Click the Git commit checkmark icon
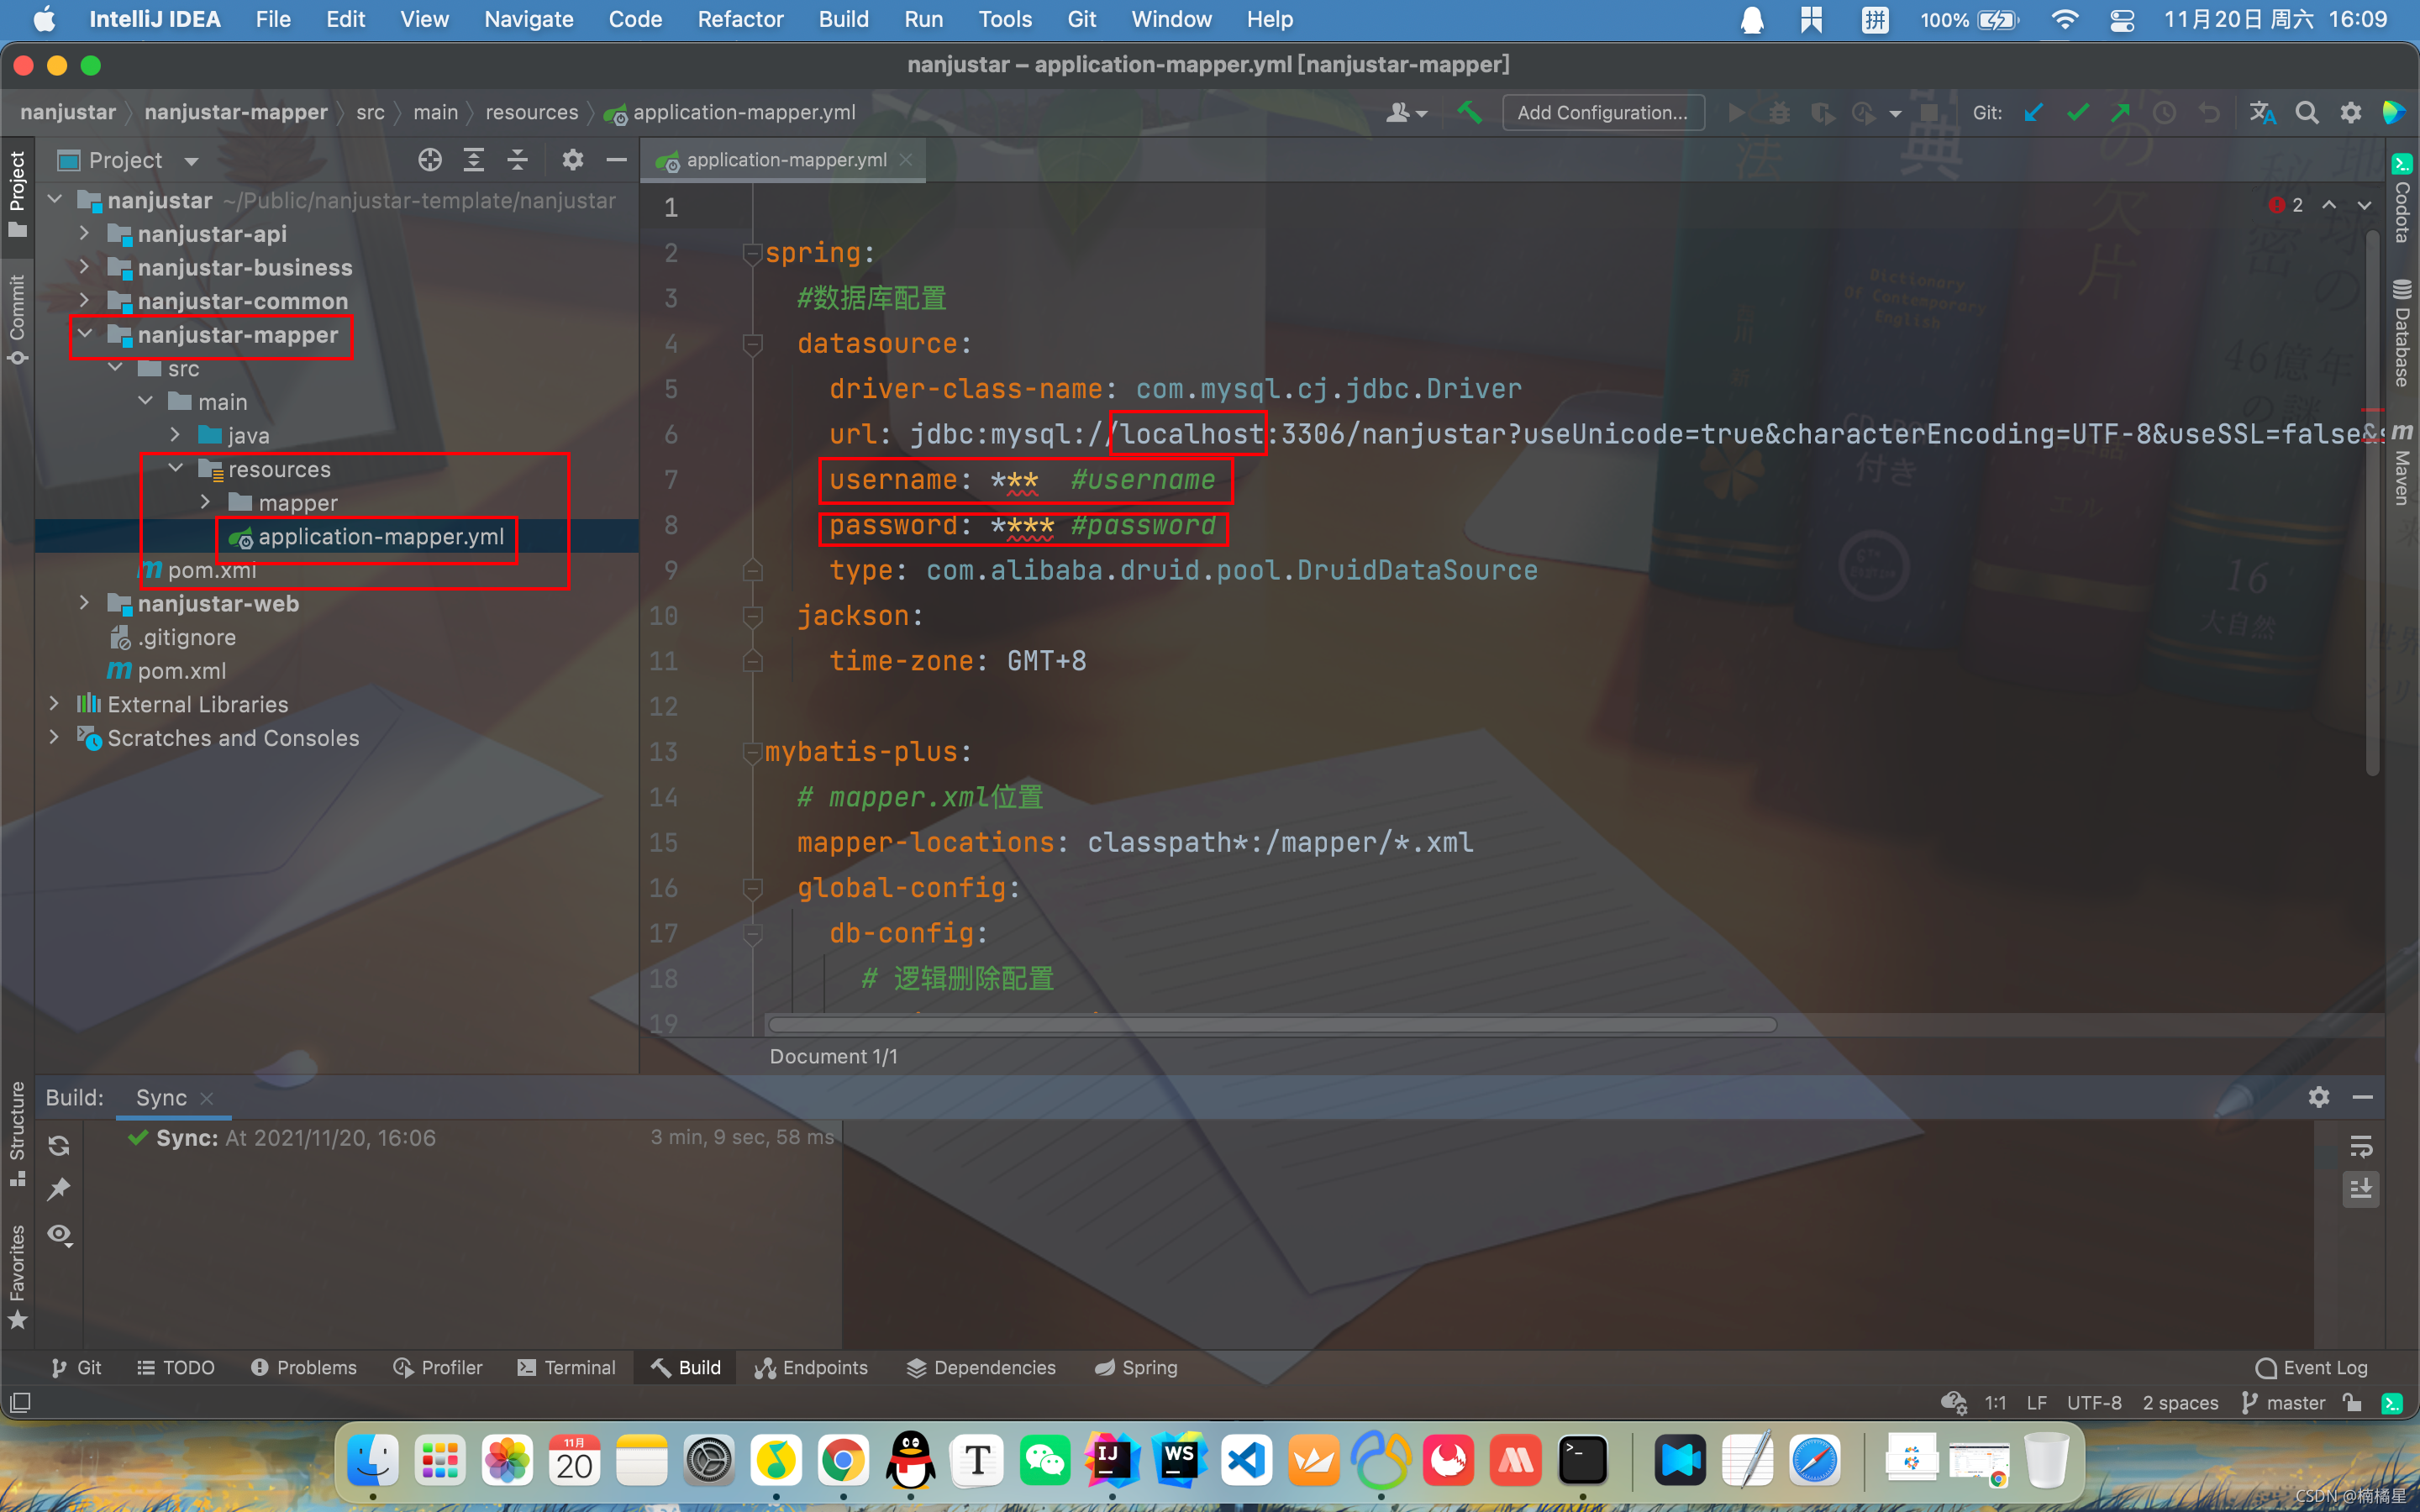2420x1512 pixels. (x=2077, y=113)
